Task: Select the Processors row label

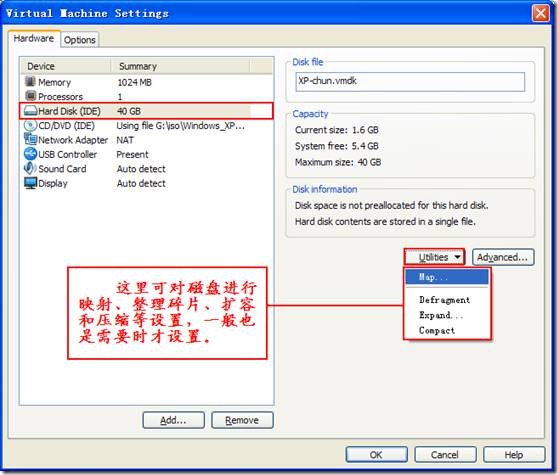Action: [60, 96]
